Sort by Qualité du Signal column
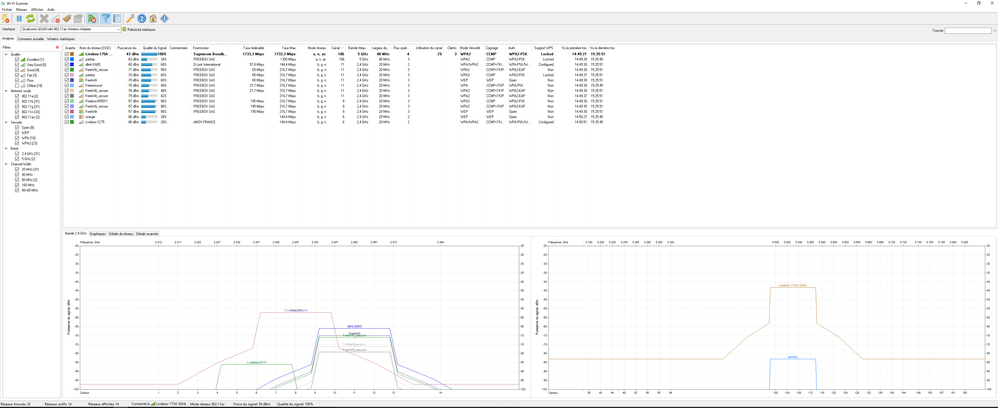Viewport: 998px width, 408px height. [x=154, y=48]
